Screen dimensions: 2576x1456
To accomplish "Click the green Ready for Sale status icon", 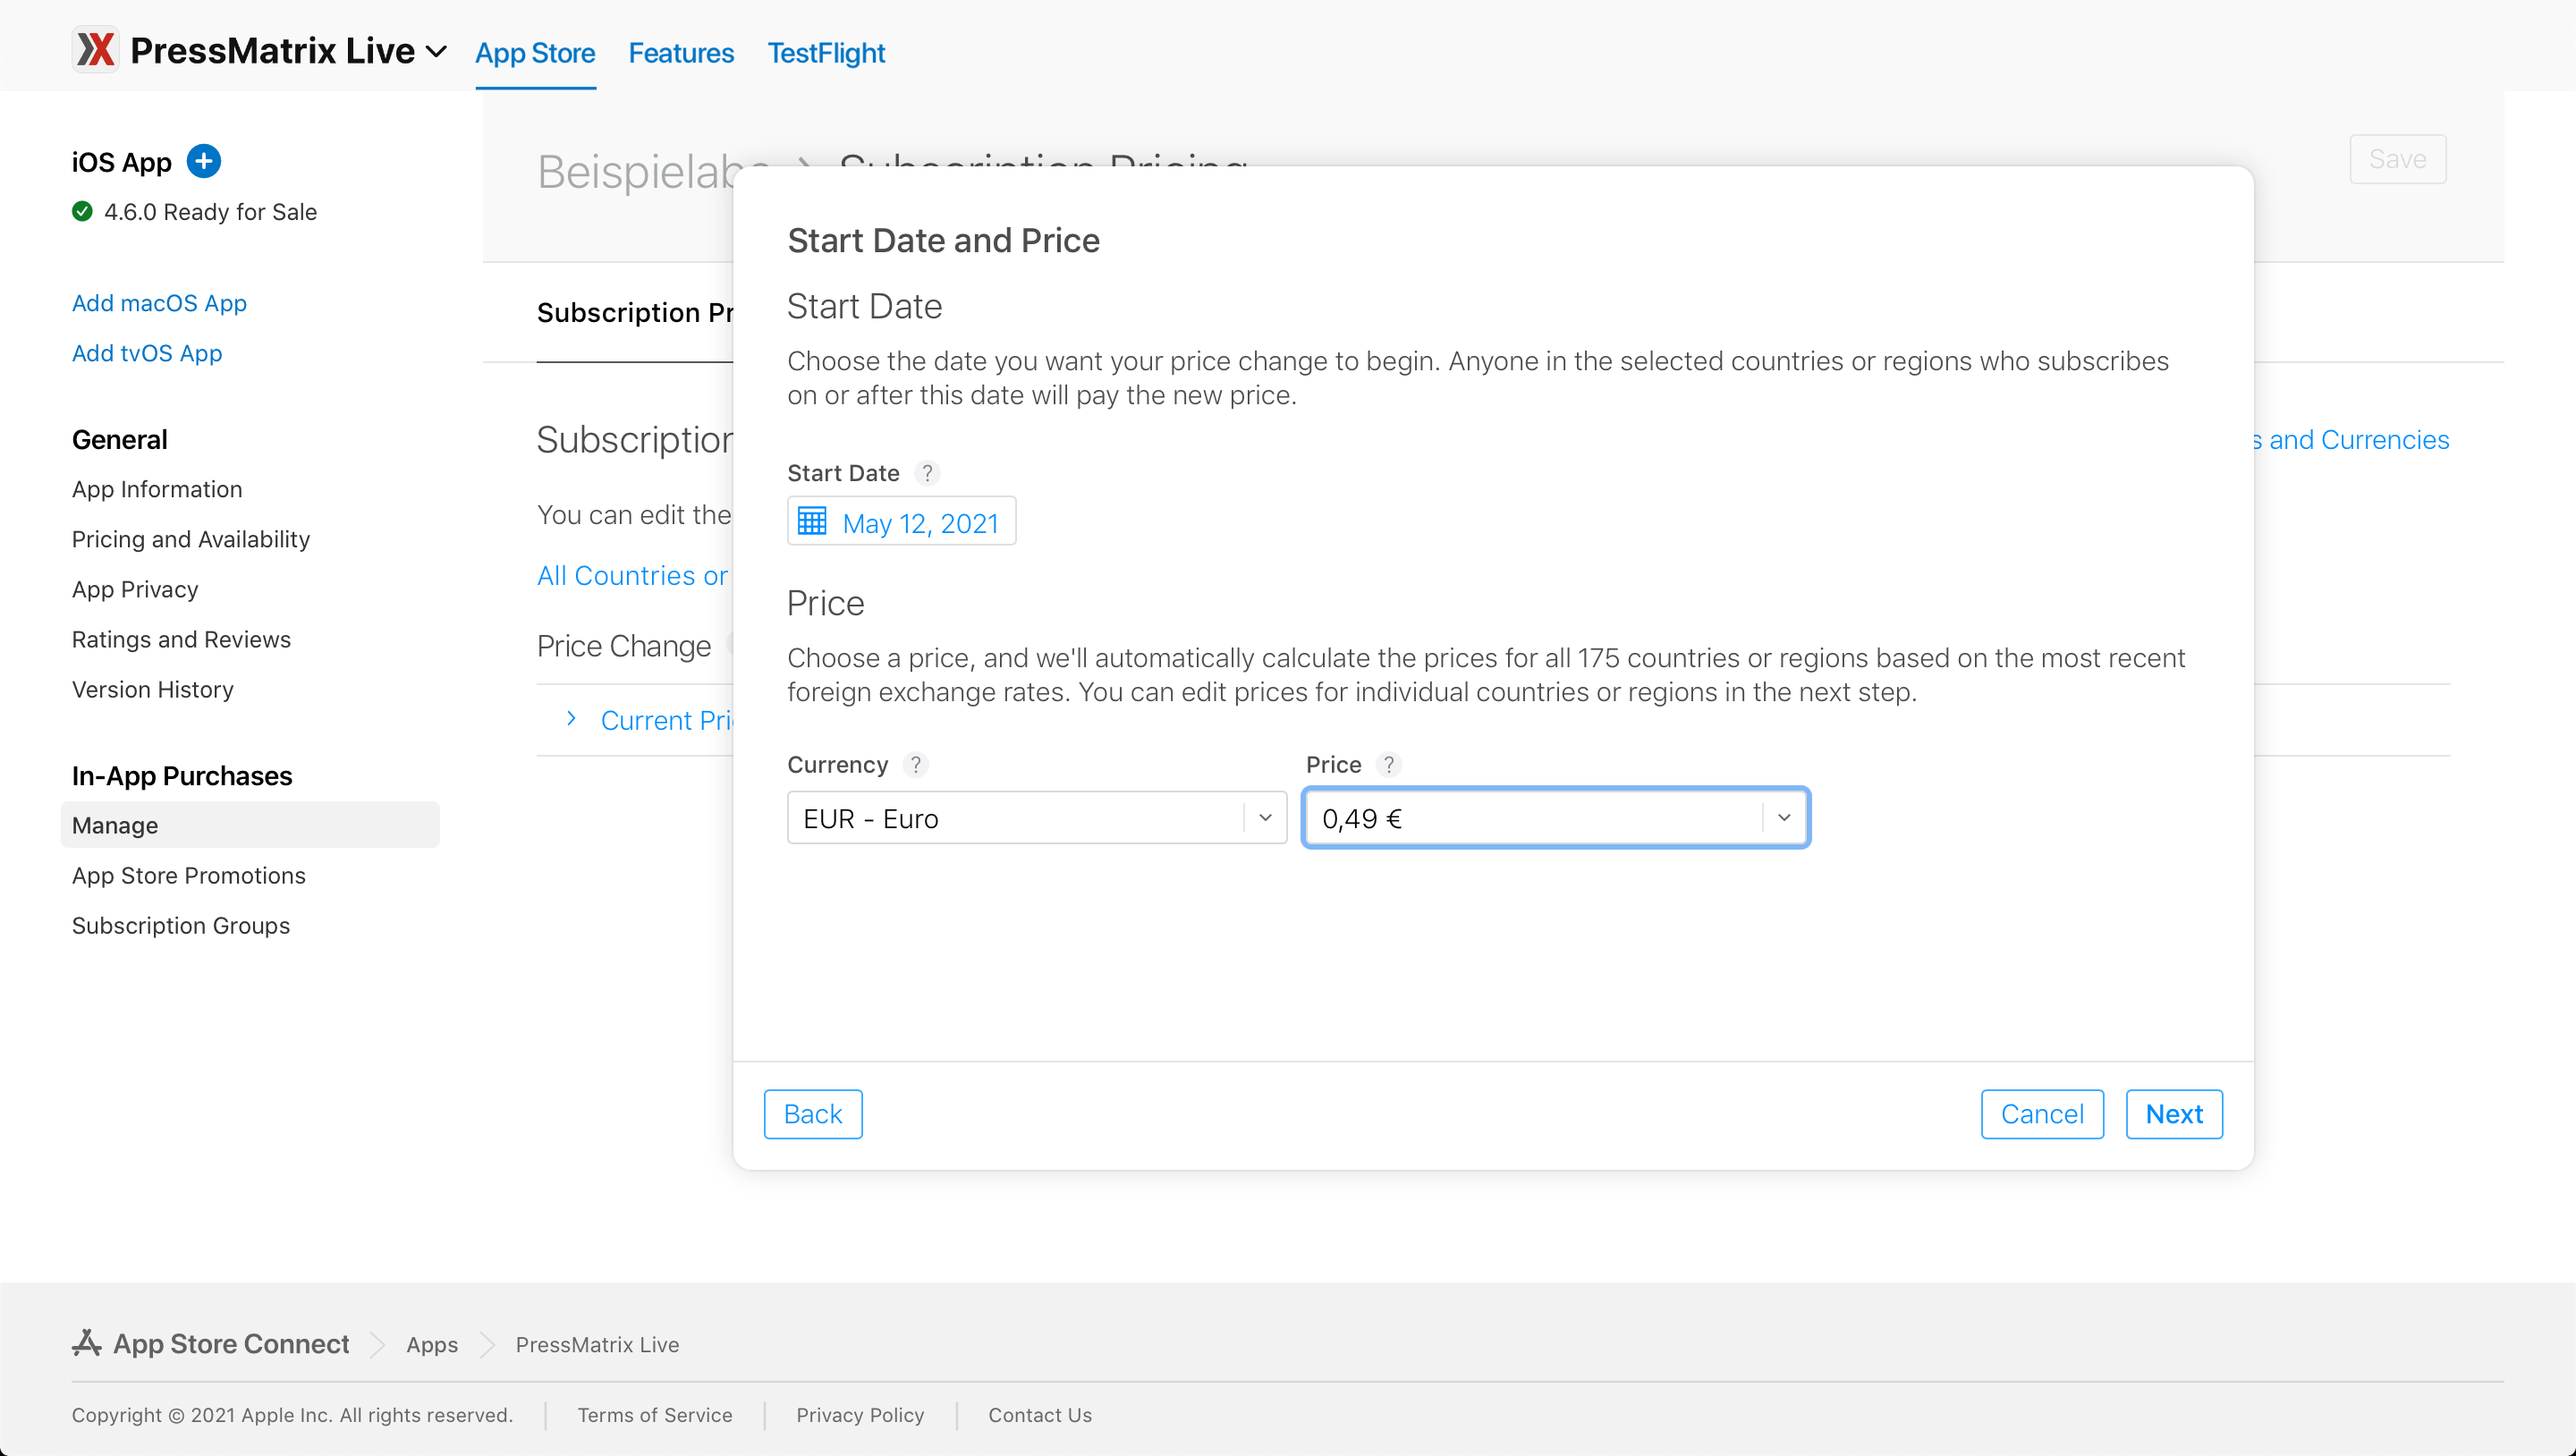I will click(x=82, y=211).
